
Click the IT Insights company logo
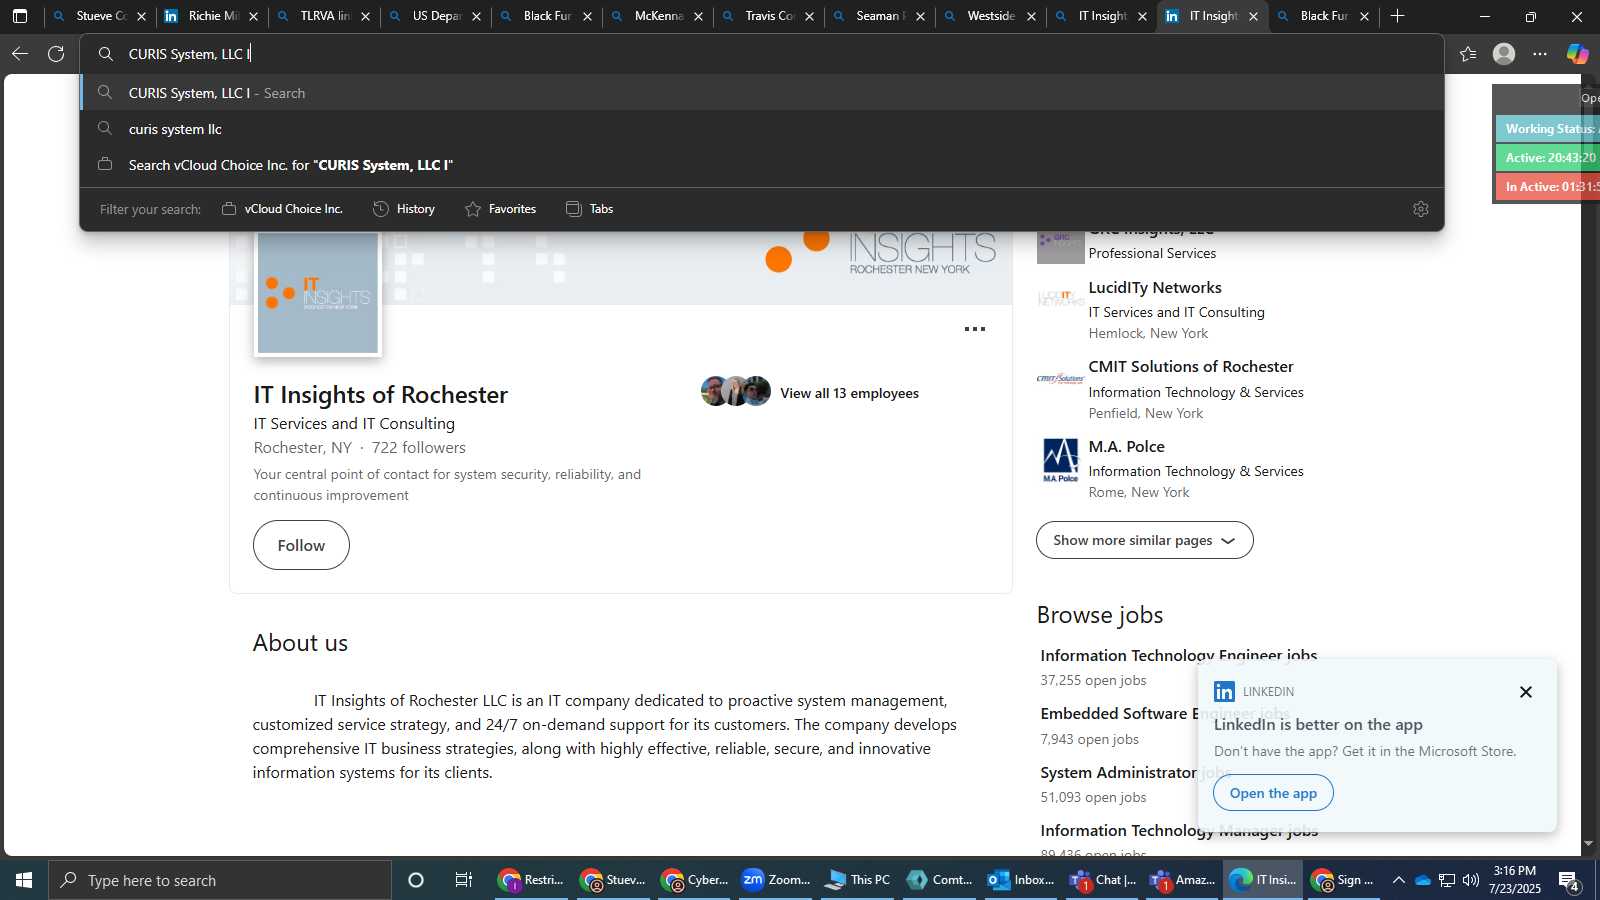click(x=318, y=293)
